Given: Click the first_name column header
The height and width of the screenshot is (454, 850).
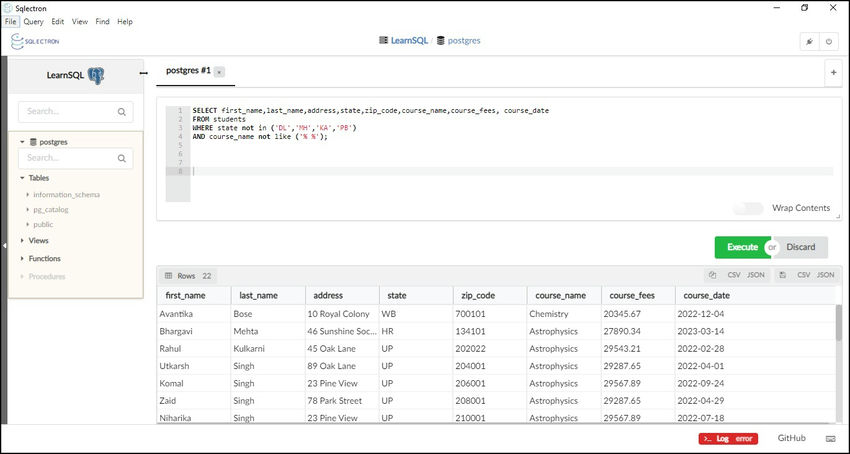Looking at the screenshot, I should [194, 296].
